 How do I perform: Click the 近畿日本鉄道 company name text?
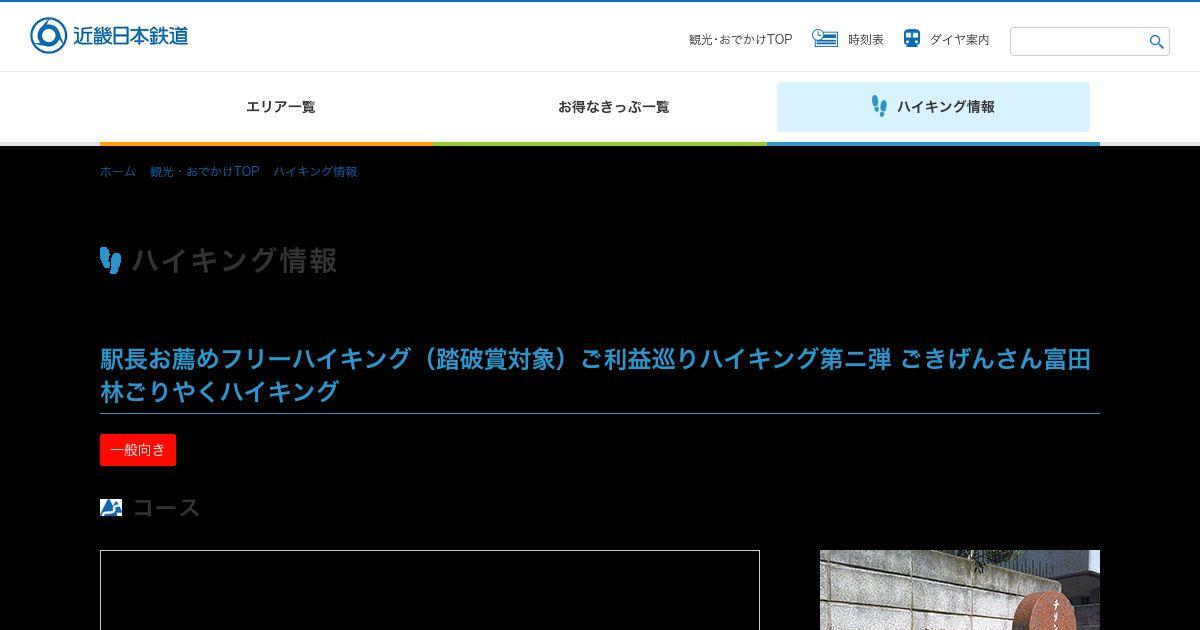130,36
